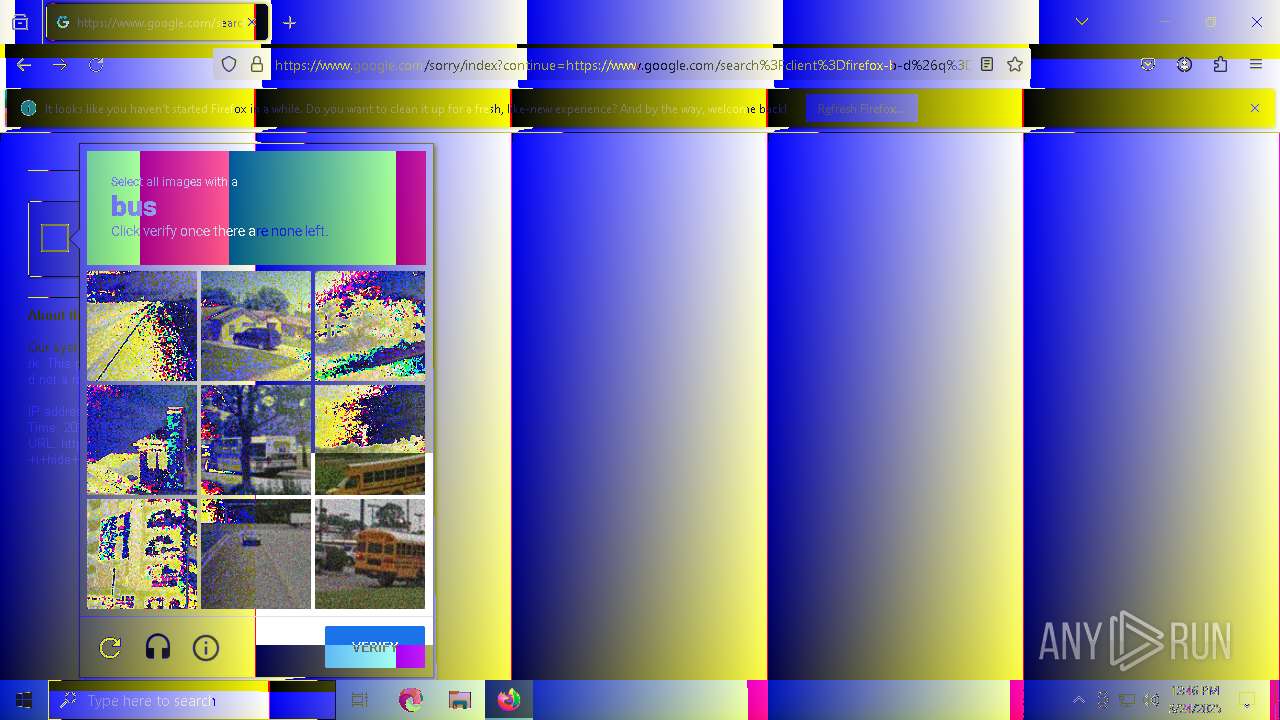Viewport: 1280px width, 720px height.
Task: Open File Explorer from taskbar
Action: point(459,700)
